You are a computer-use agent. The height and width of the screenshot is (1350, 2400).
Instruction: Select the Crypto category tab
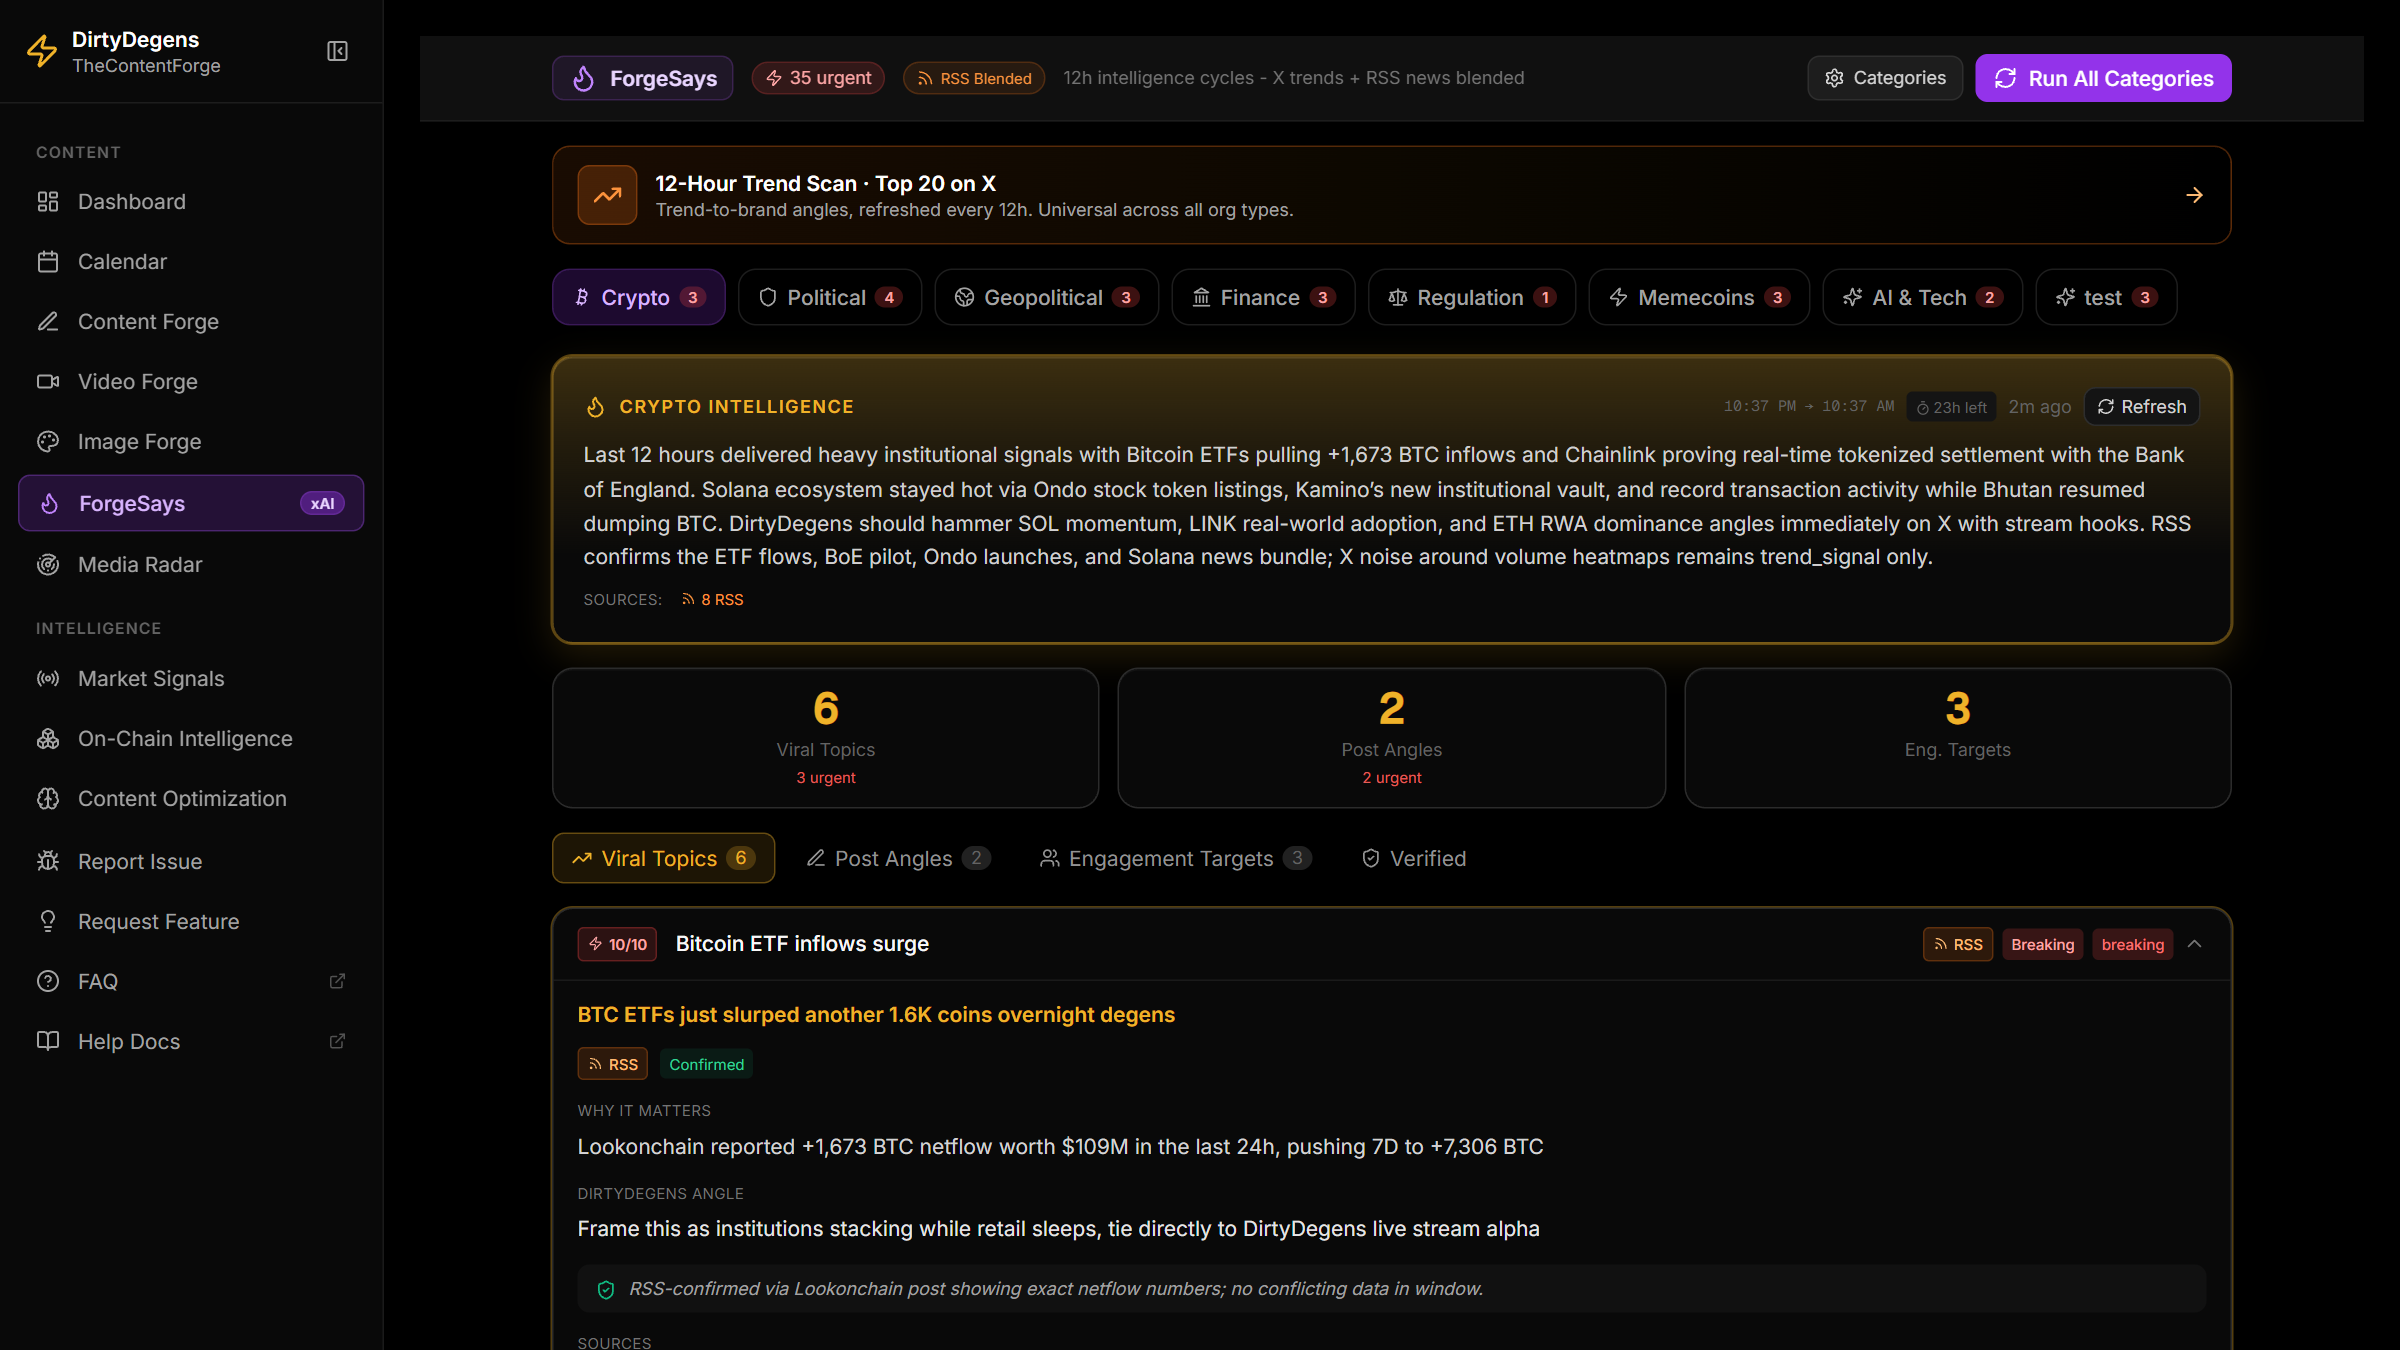point(638,297)
